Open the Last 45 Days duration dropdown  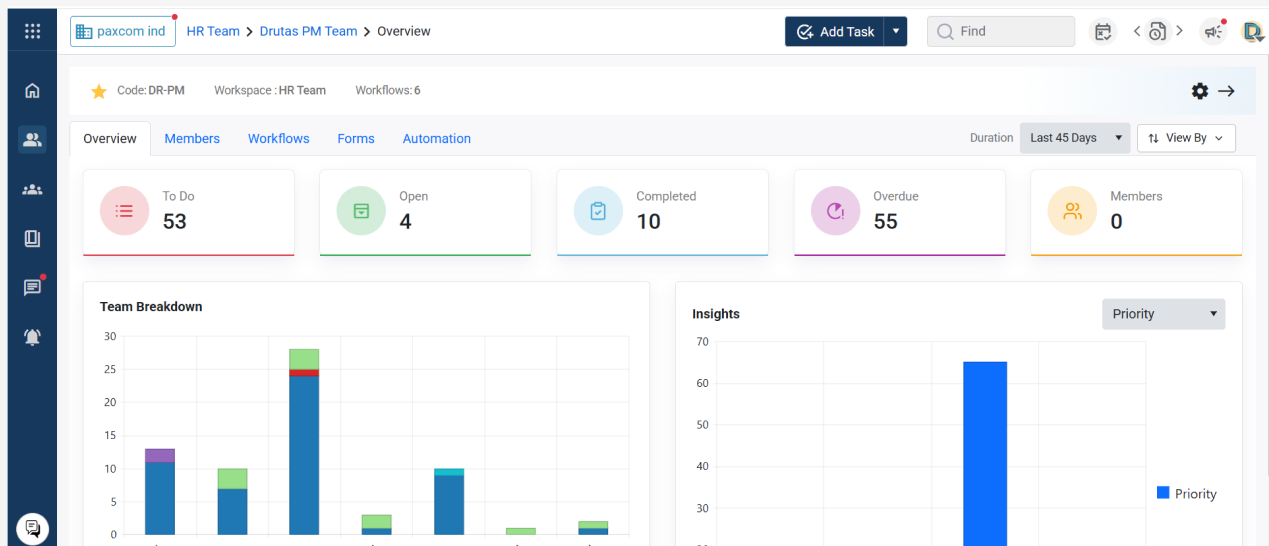pyautogui.click(x=1074, y=138)
